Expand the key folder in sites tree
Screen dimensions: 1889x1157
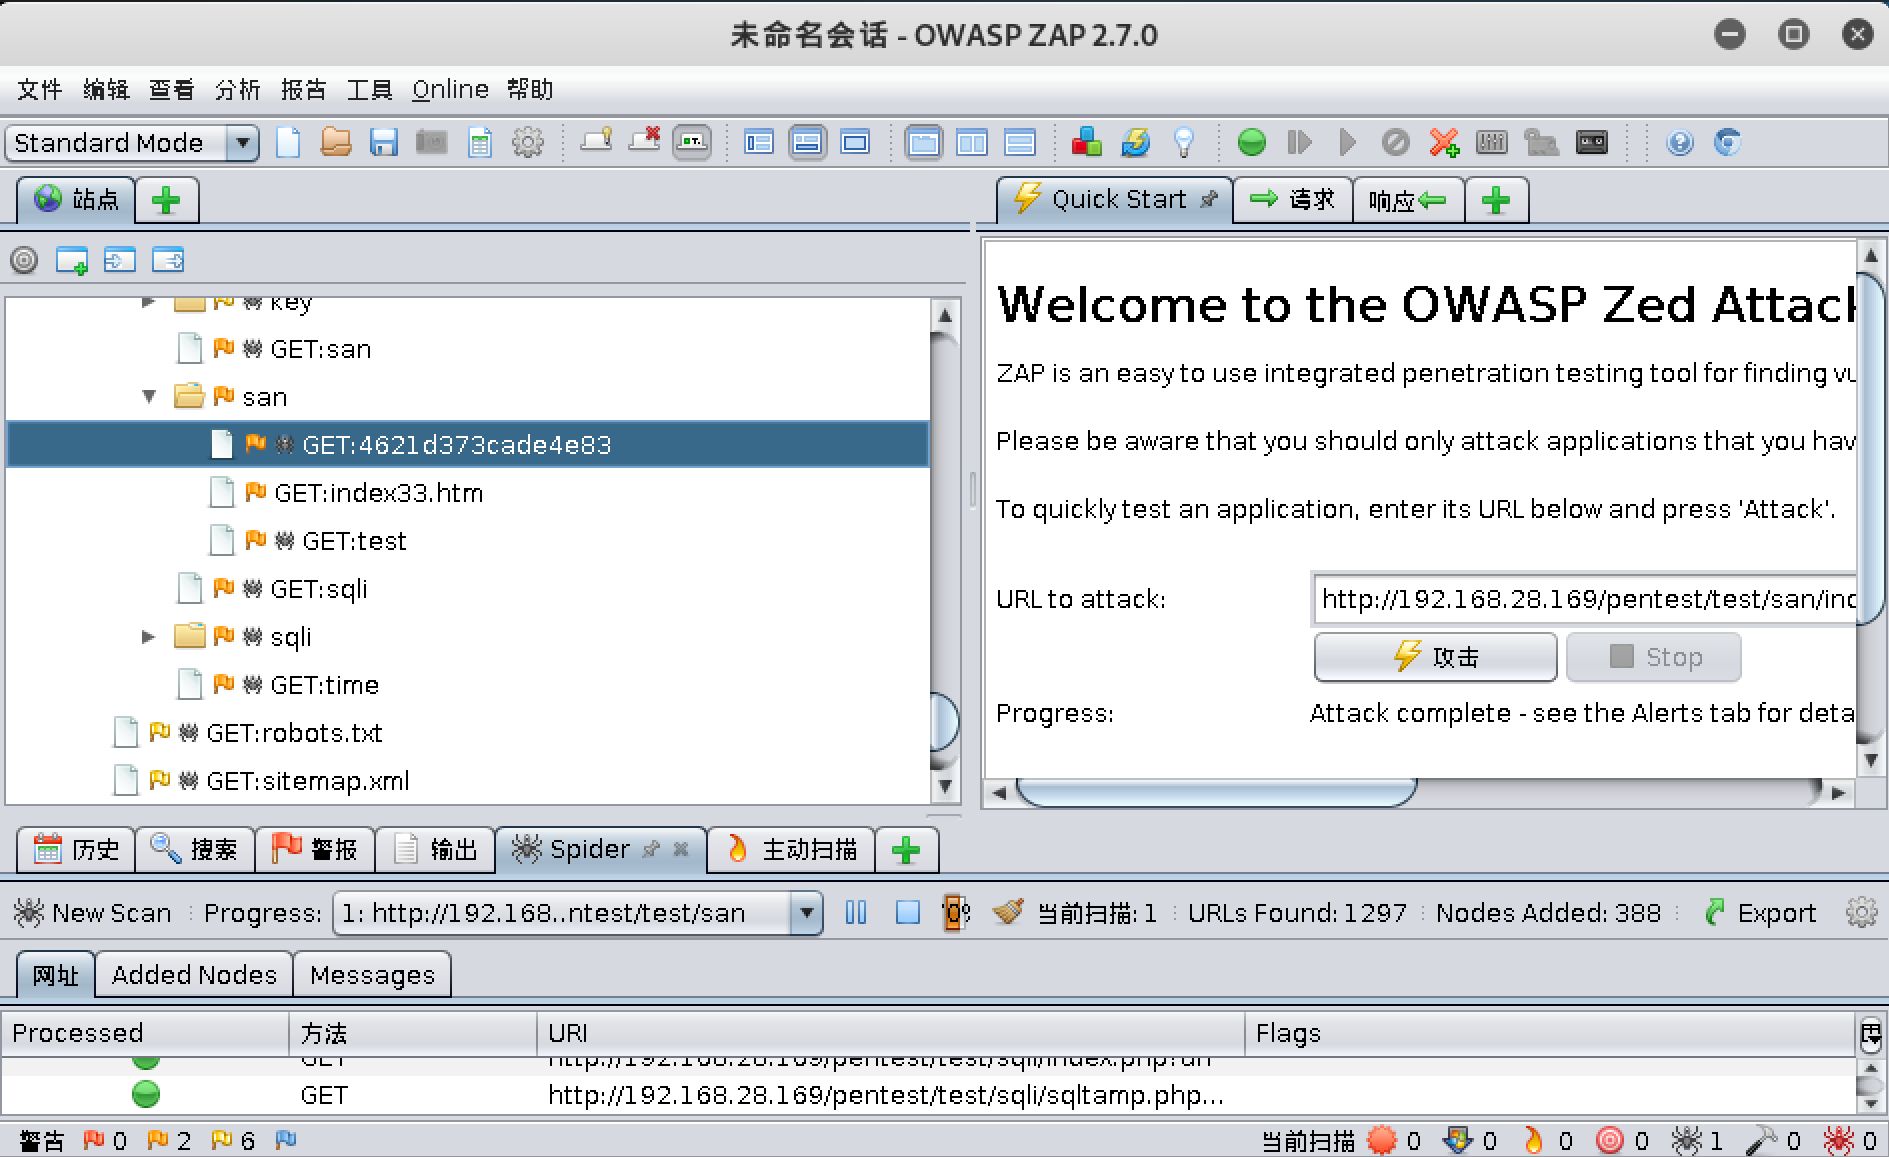[149, 301]
